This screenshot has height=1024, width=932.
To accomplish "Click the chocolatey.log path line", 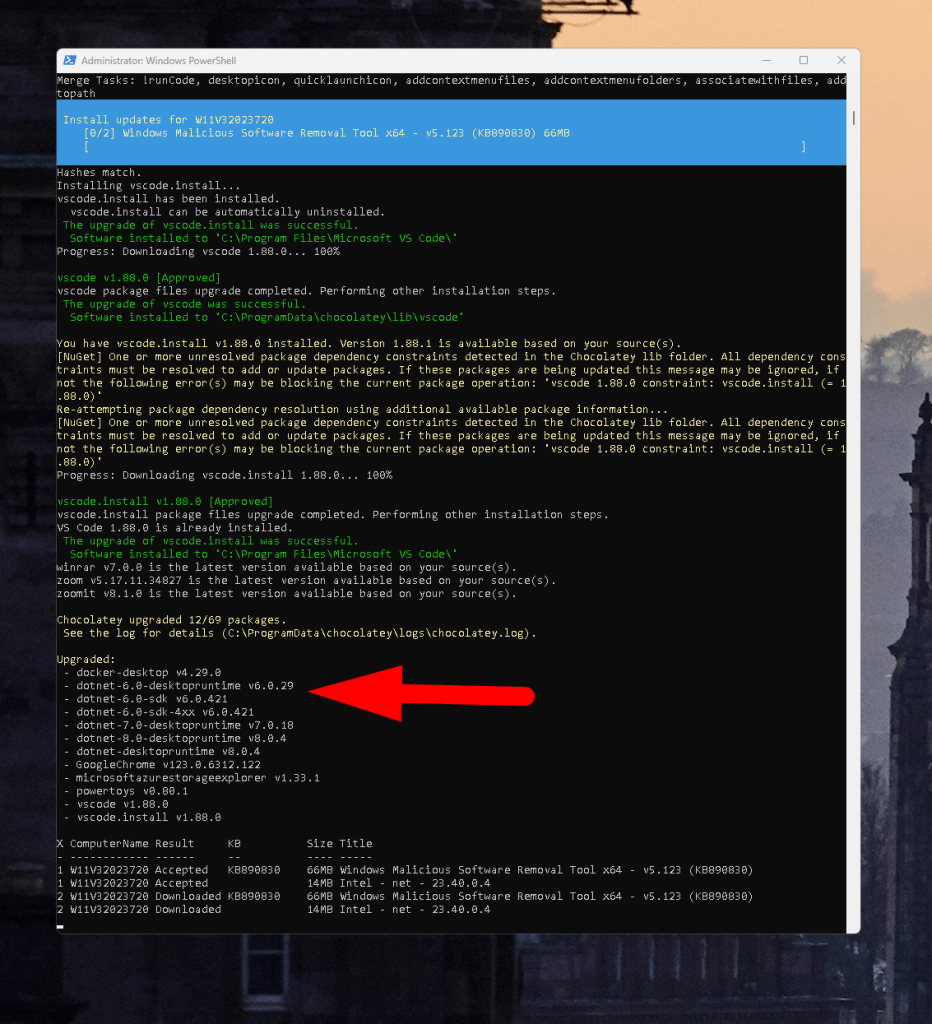I will click(x=300, y=633).
